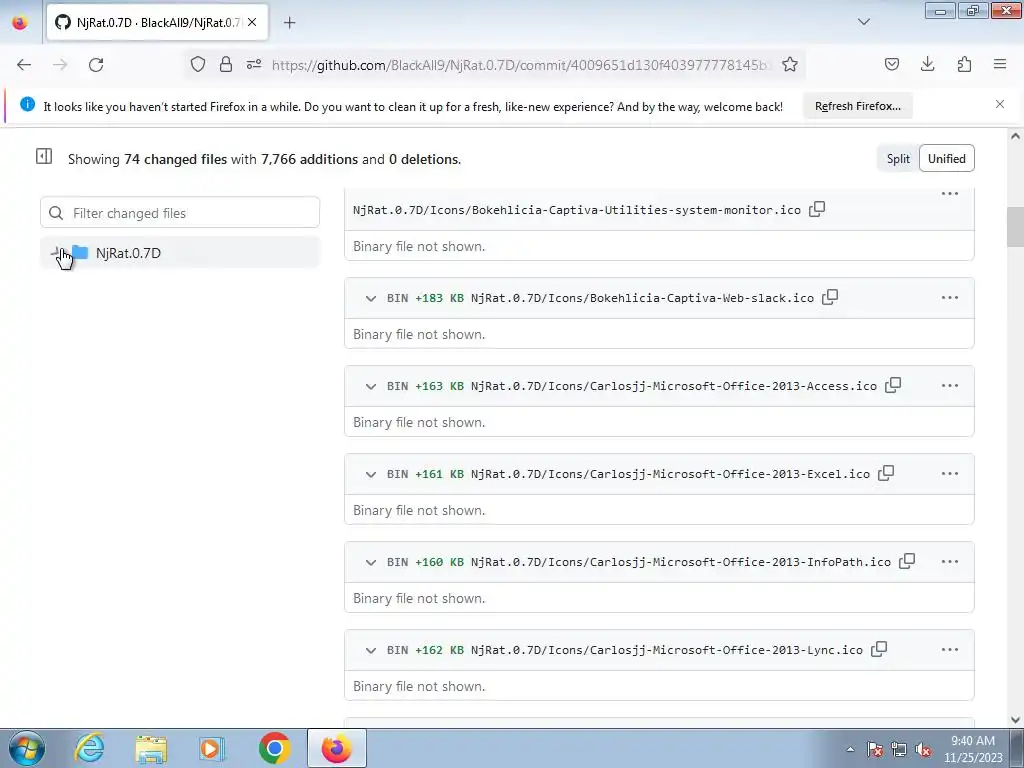This screenshot has height=768, width=1024.
Task: Open options menu for Office-2013-Lync.ico
Action: [950, 650]
